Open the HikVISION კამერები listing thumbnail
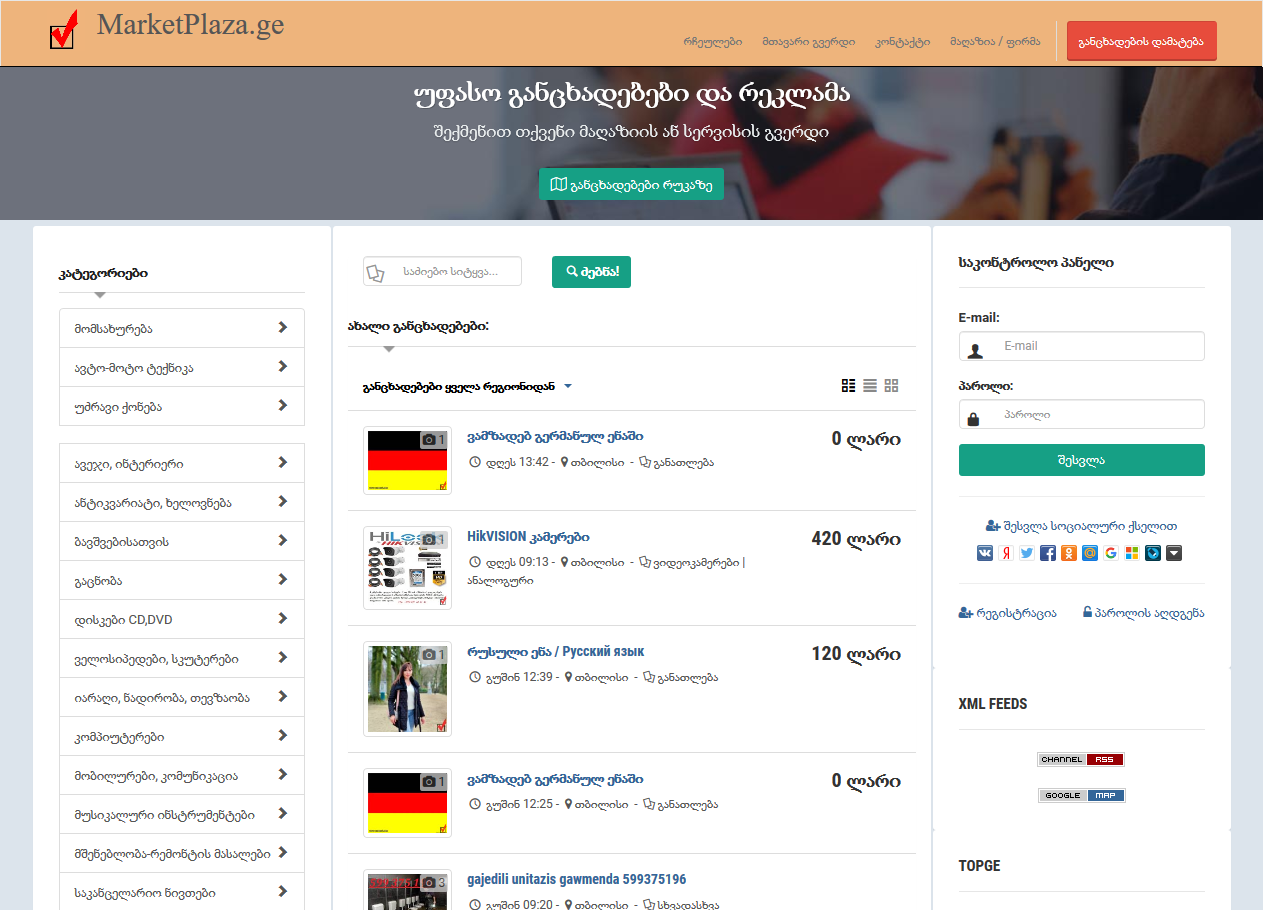The width and height of the screenshot is (1263, 910). [x=407, y=568]
